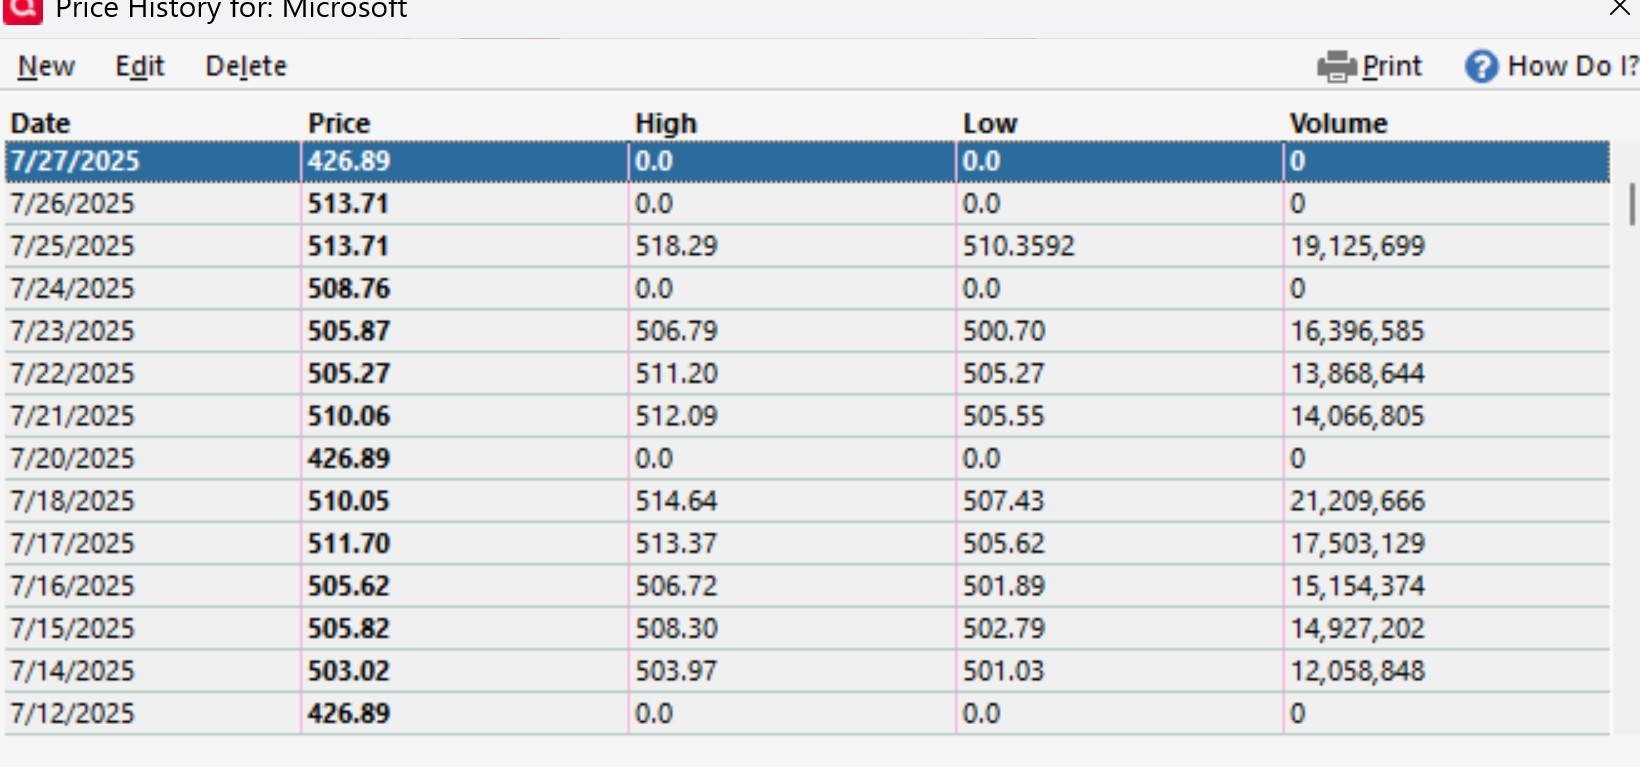Sort by the Price column header

click(339, 123)
